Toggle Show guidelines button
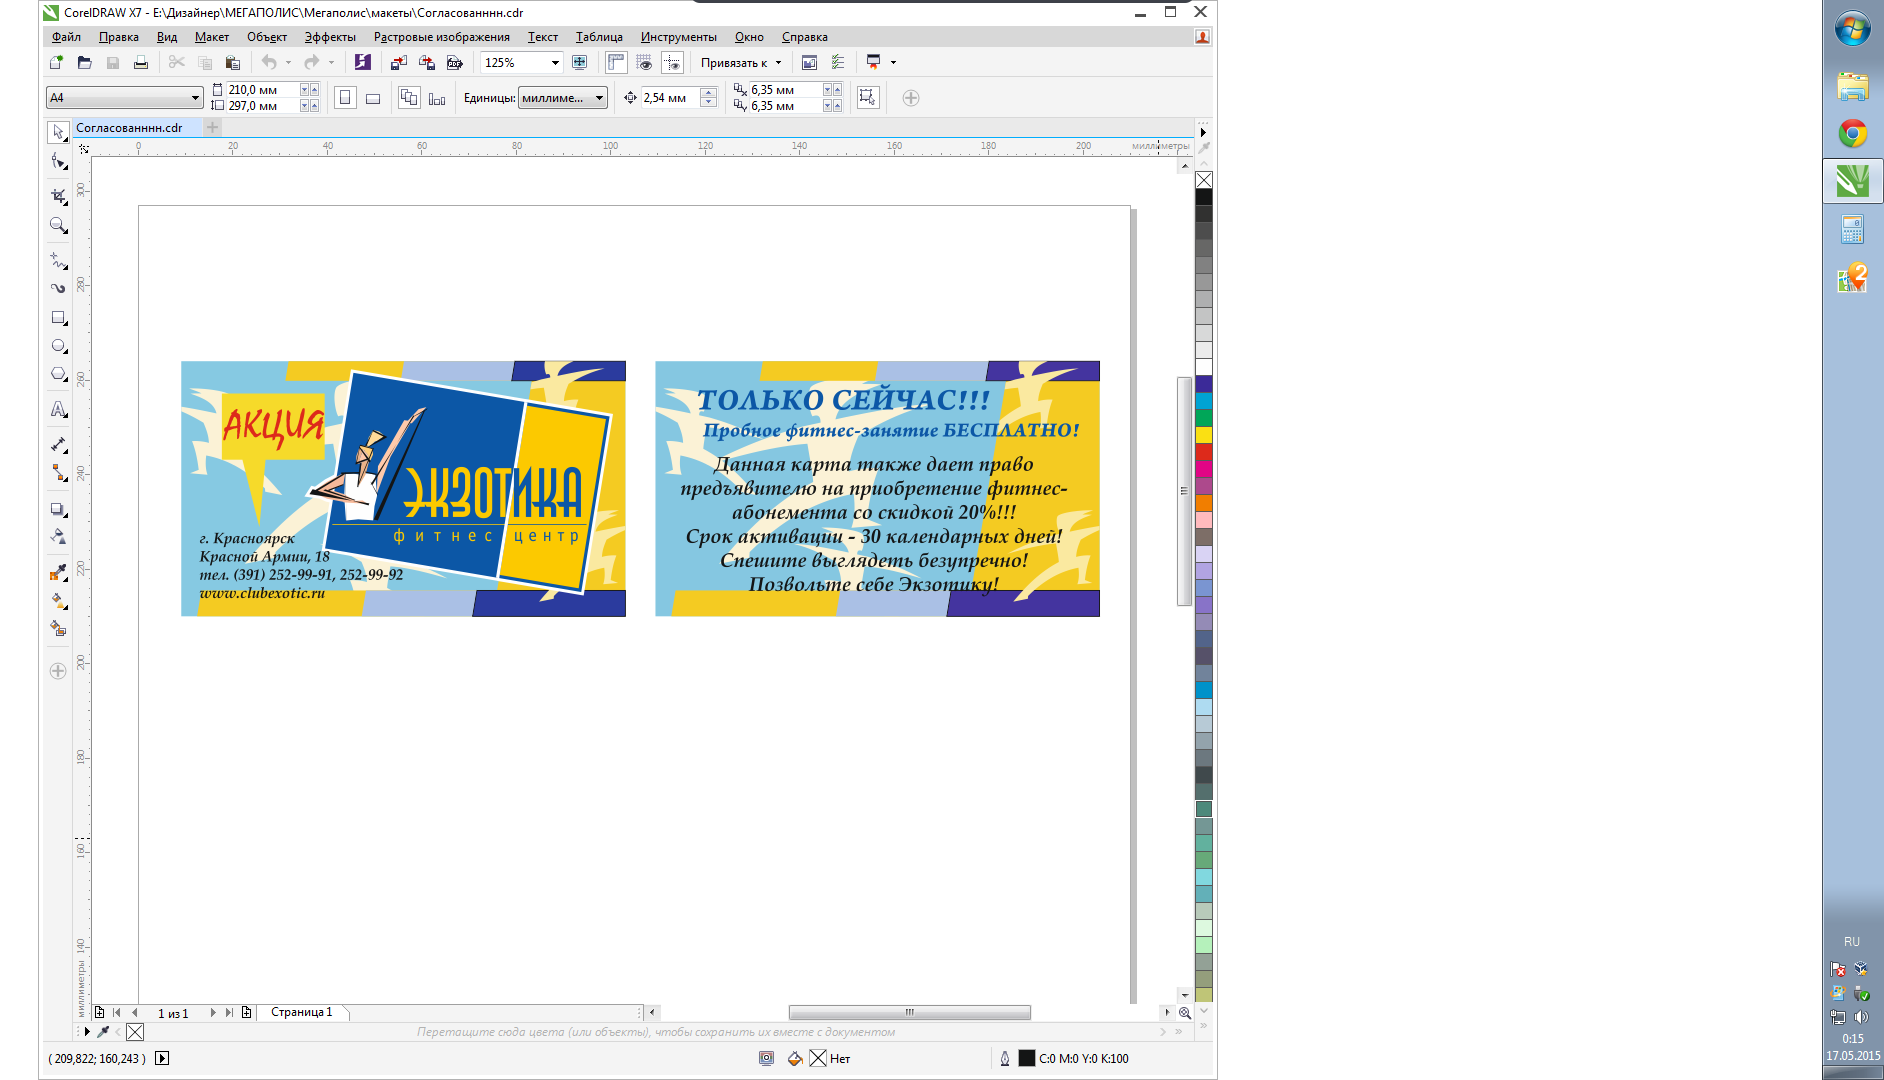 [x=672, y=62]
